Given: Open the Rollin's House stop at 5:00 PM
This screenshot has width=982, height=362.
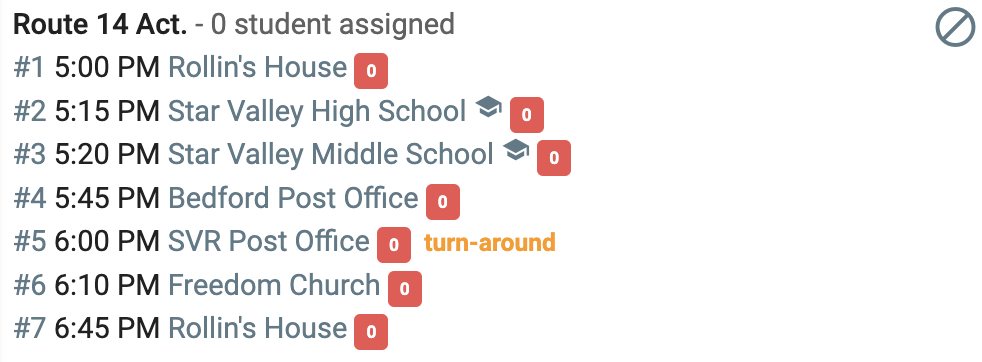Looking at the screenshot, I should [257, 67].
